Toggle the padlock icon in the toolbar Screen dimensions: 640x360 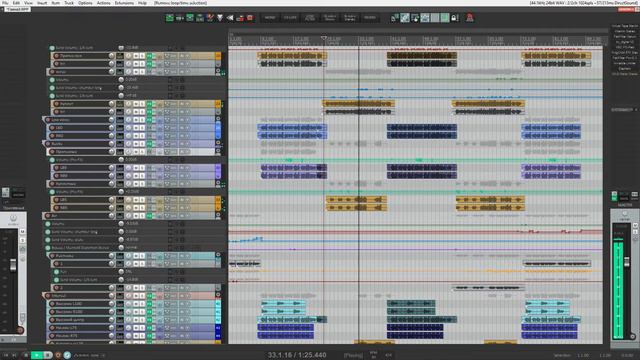[455, 18]
